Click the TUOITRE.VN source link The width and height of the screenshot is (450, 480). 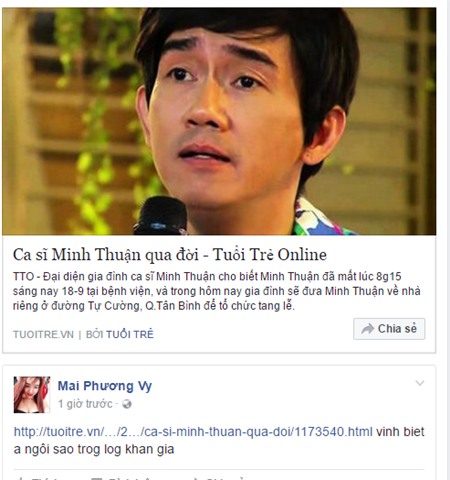43,334
